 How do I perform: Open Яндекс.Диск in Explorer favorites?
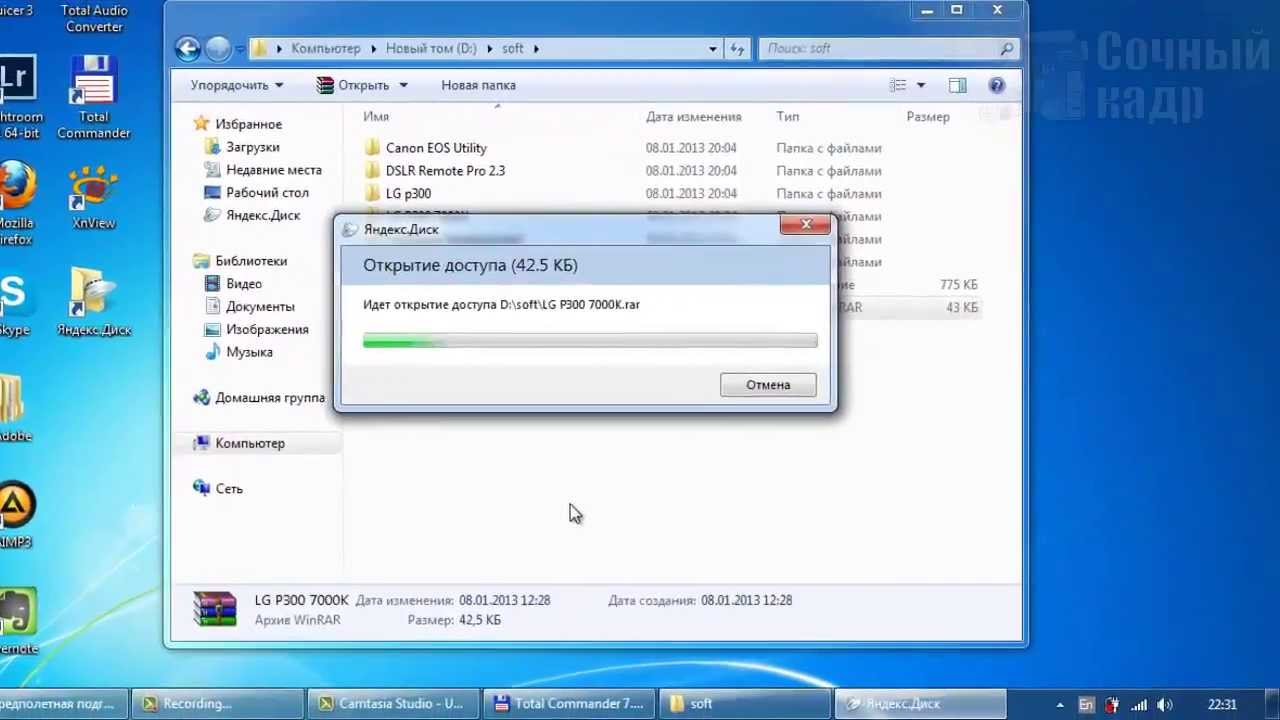(x=263, y=215)
